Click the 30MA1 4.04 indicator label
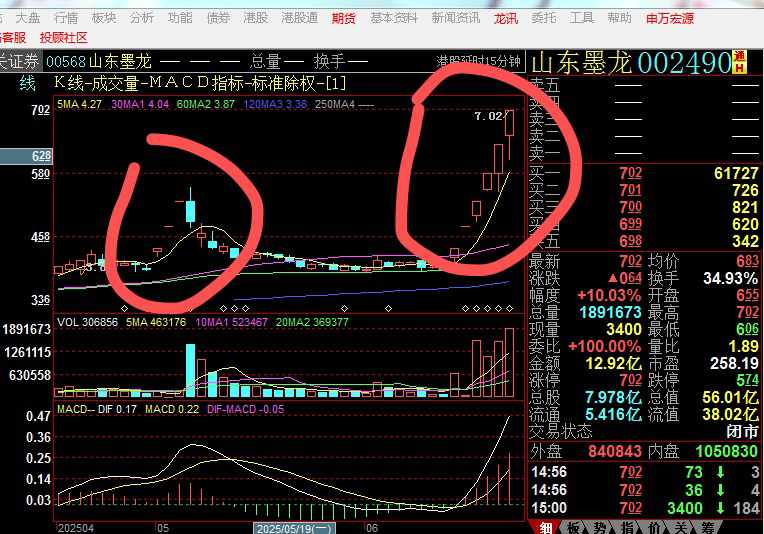 click(x=140, y=104)
